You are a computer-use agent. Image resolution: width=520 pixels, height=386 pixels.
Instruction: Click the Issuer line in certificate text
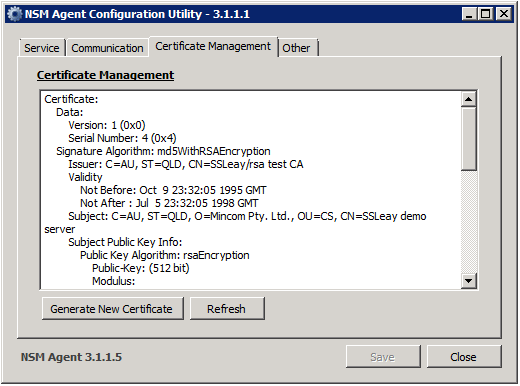click(x=186, y=164)
